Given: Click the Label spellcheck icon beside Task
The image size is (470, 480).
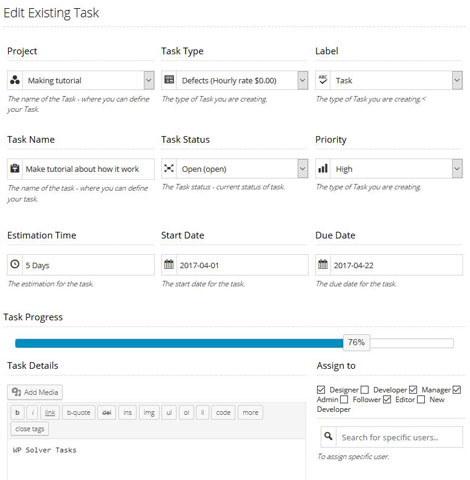Looking at the screenshot, I should pyautogui.click(x=323, y=80).
